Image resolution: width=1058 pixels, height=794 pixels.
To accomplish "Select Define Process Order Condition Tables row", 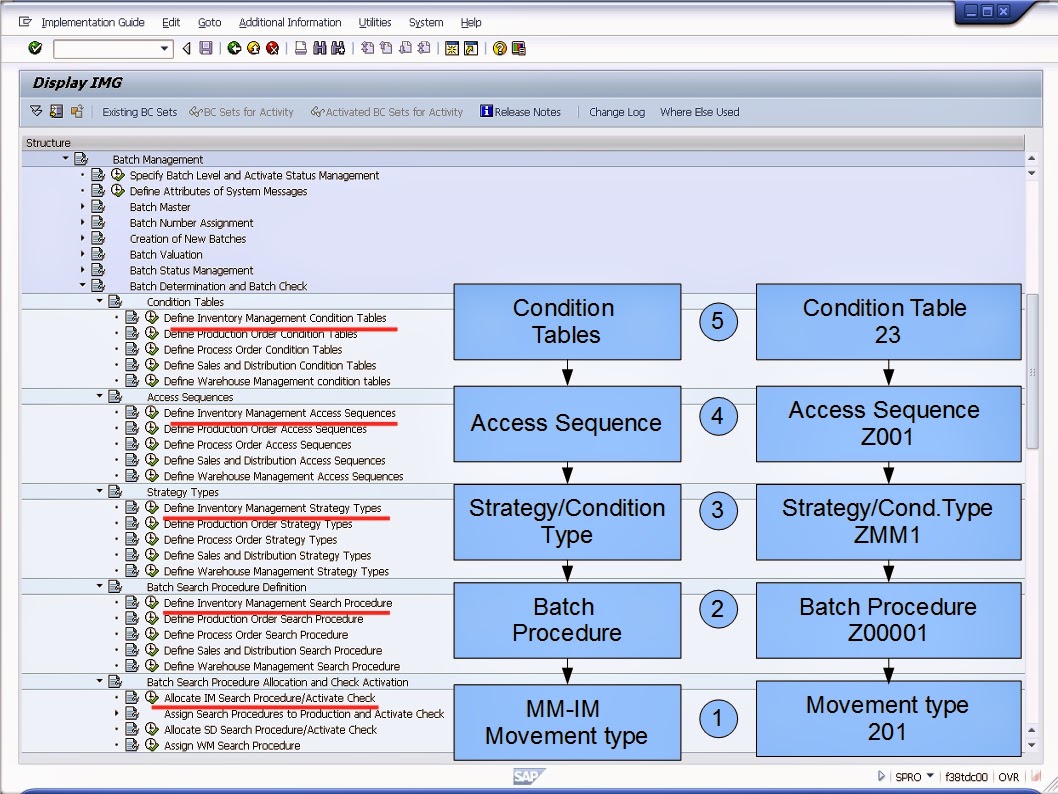I will coord(253,349).
